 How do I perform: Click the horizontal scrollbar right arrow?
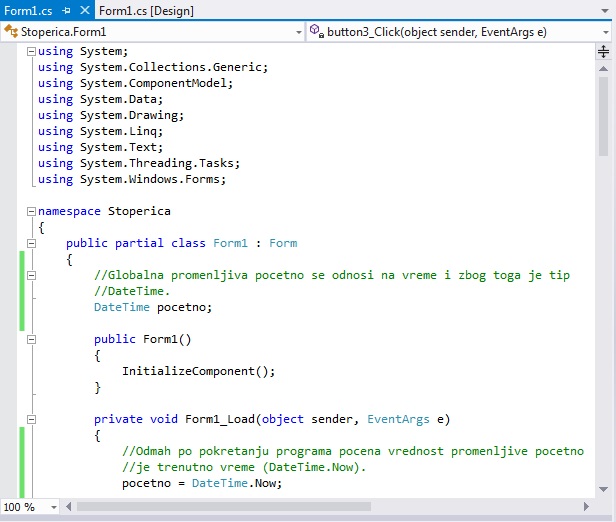588,507
